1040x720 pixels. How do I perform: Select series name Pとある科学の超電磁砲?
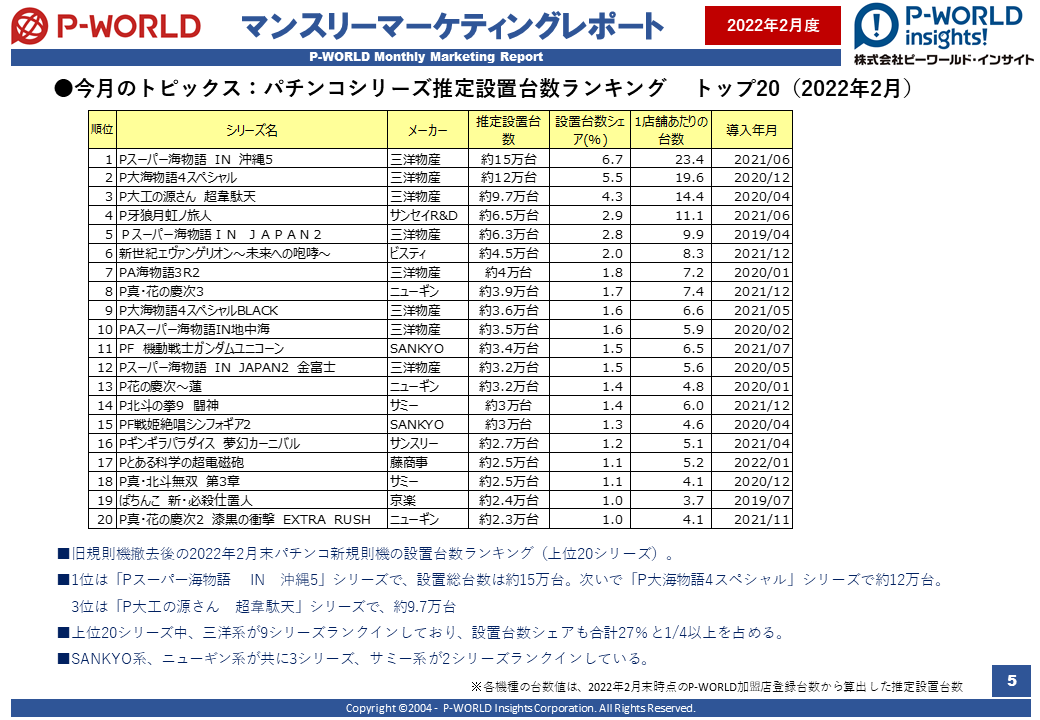(x=181, y=463)
